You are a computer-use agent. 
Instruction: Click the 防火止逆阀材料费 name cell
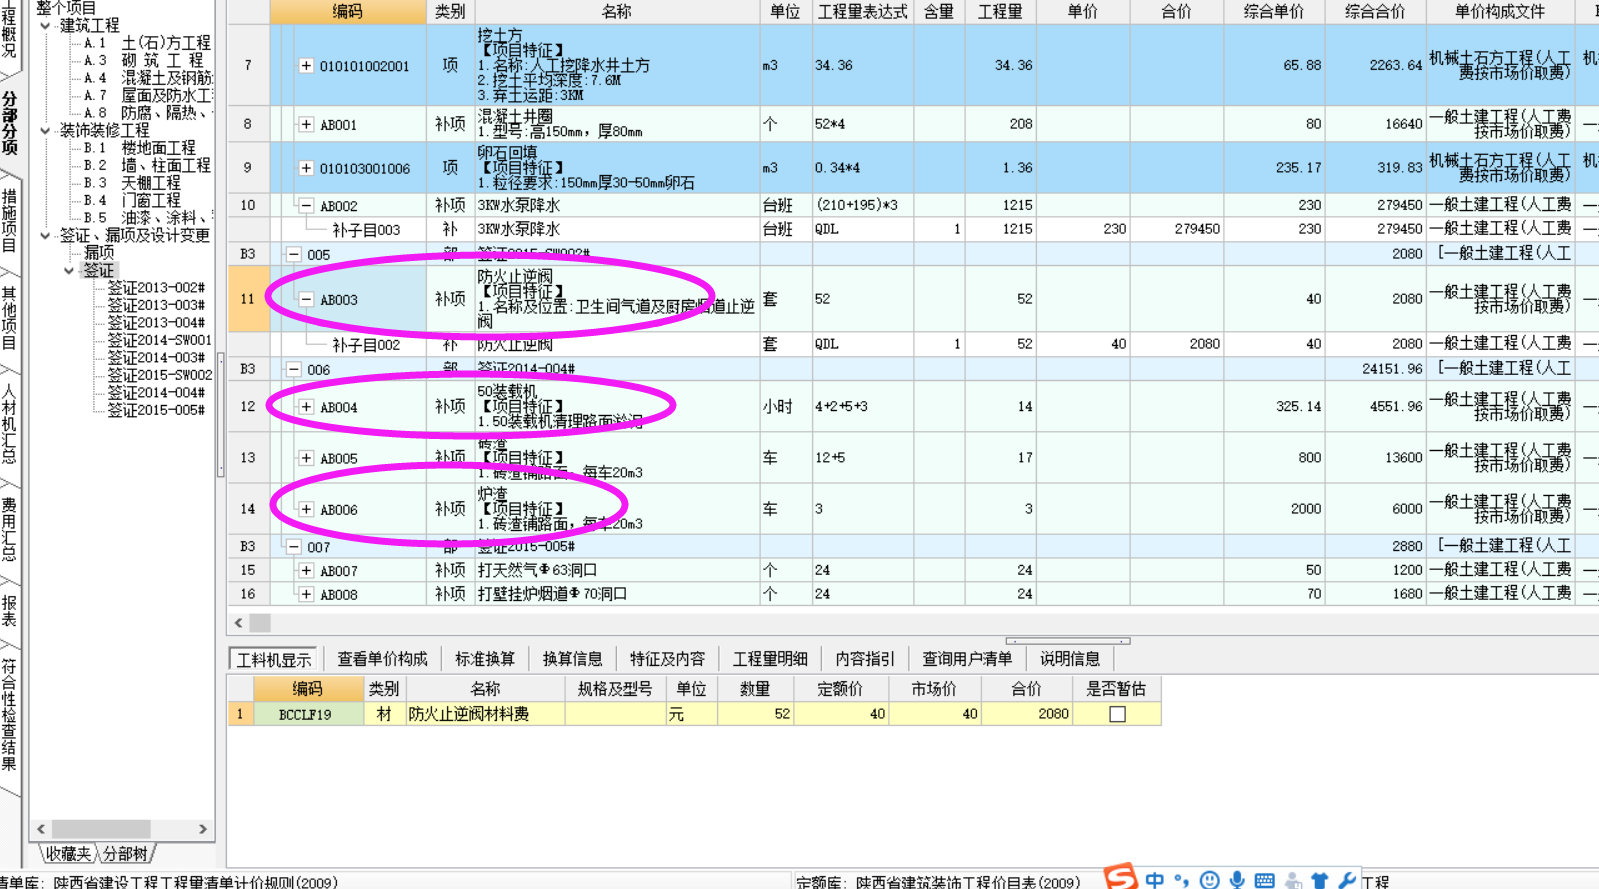pos(485,714)
